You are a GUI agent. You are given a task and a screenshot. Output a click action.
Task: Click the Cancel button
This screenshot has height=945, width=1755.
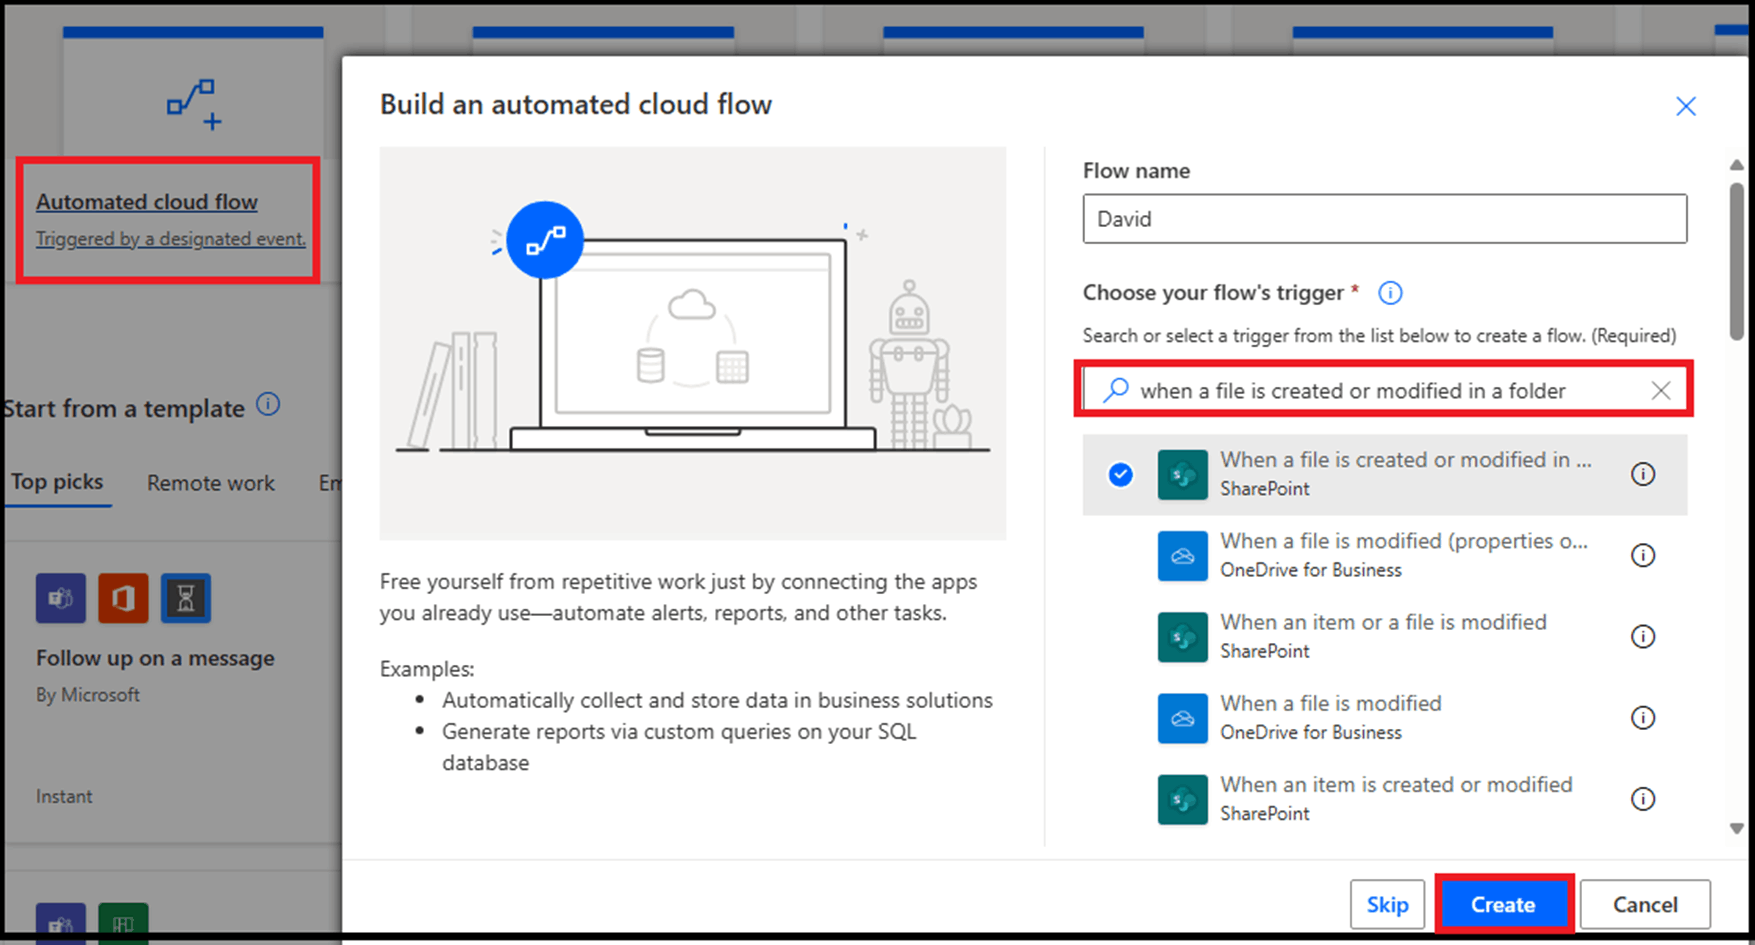point(1645,904)
